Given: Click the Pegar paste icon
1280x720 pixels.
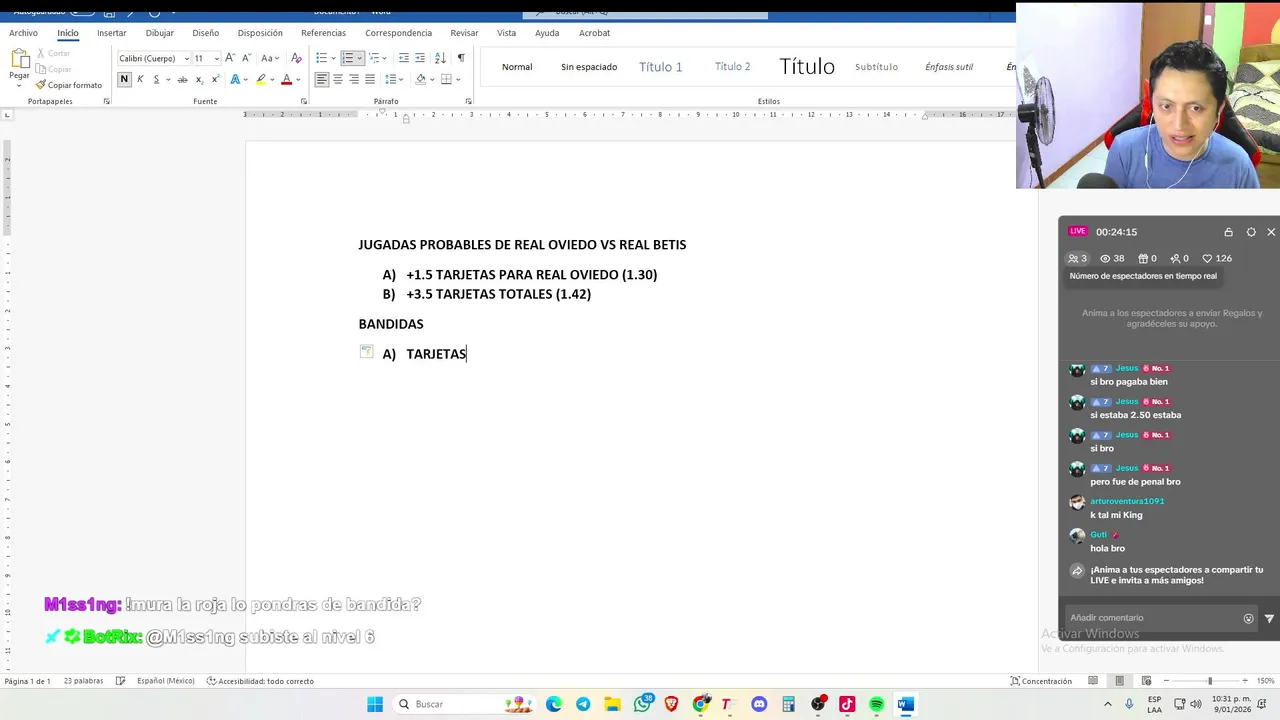Looking at the screenshot, I should [x=19, y=59].
